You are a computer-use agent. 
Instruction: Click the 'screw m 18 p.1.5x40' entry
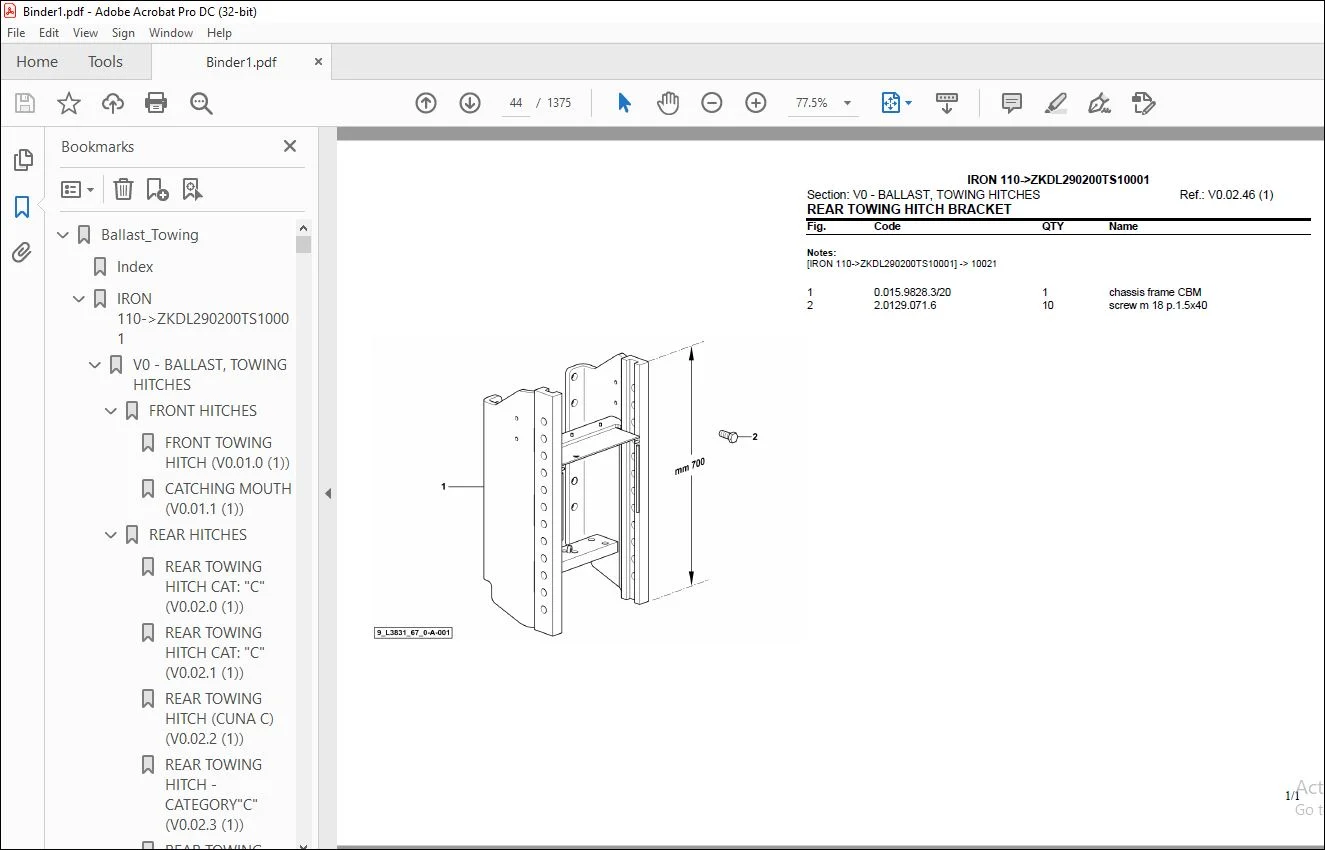point(1158,306)
